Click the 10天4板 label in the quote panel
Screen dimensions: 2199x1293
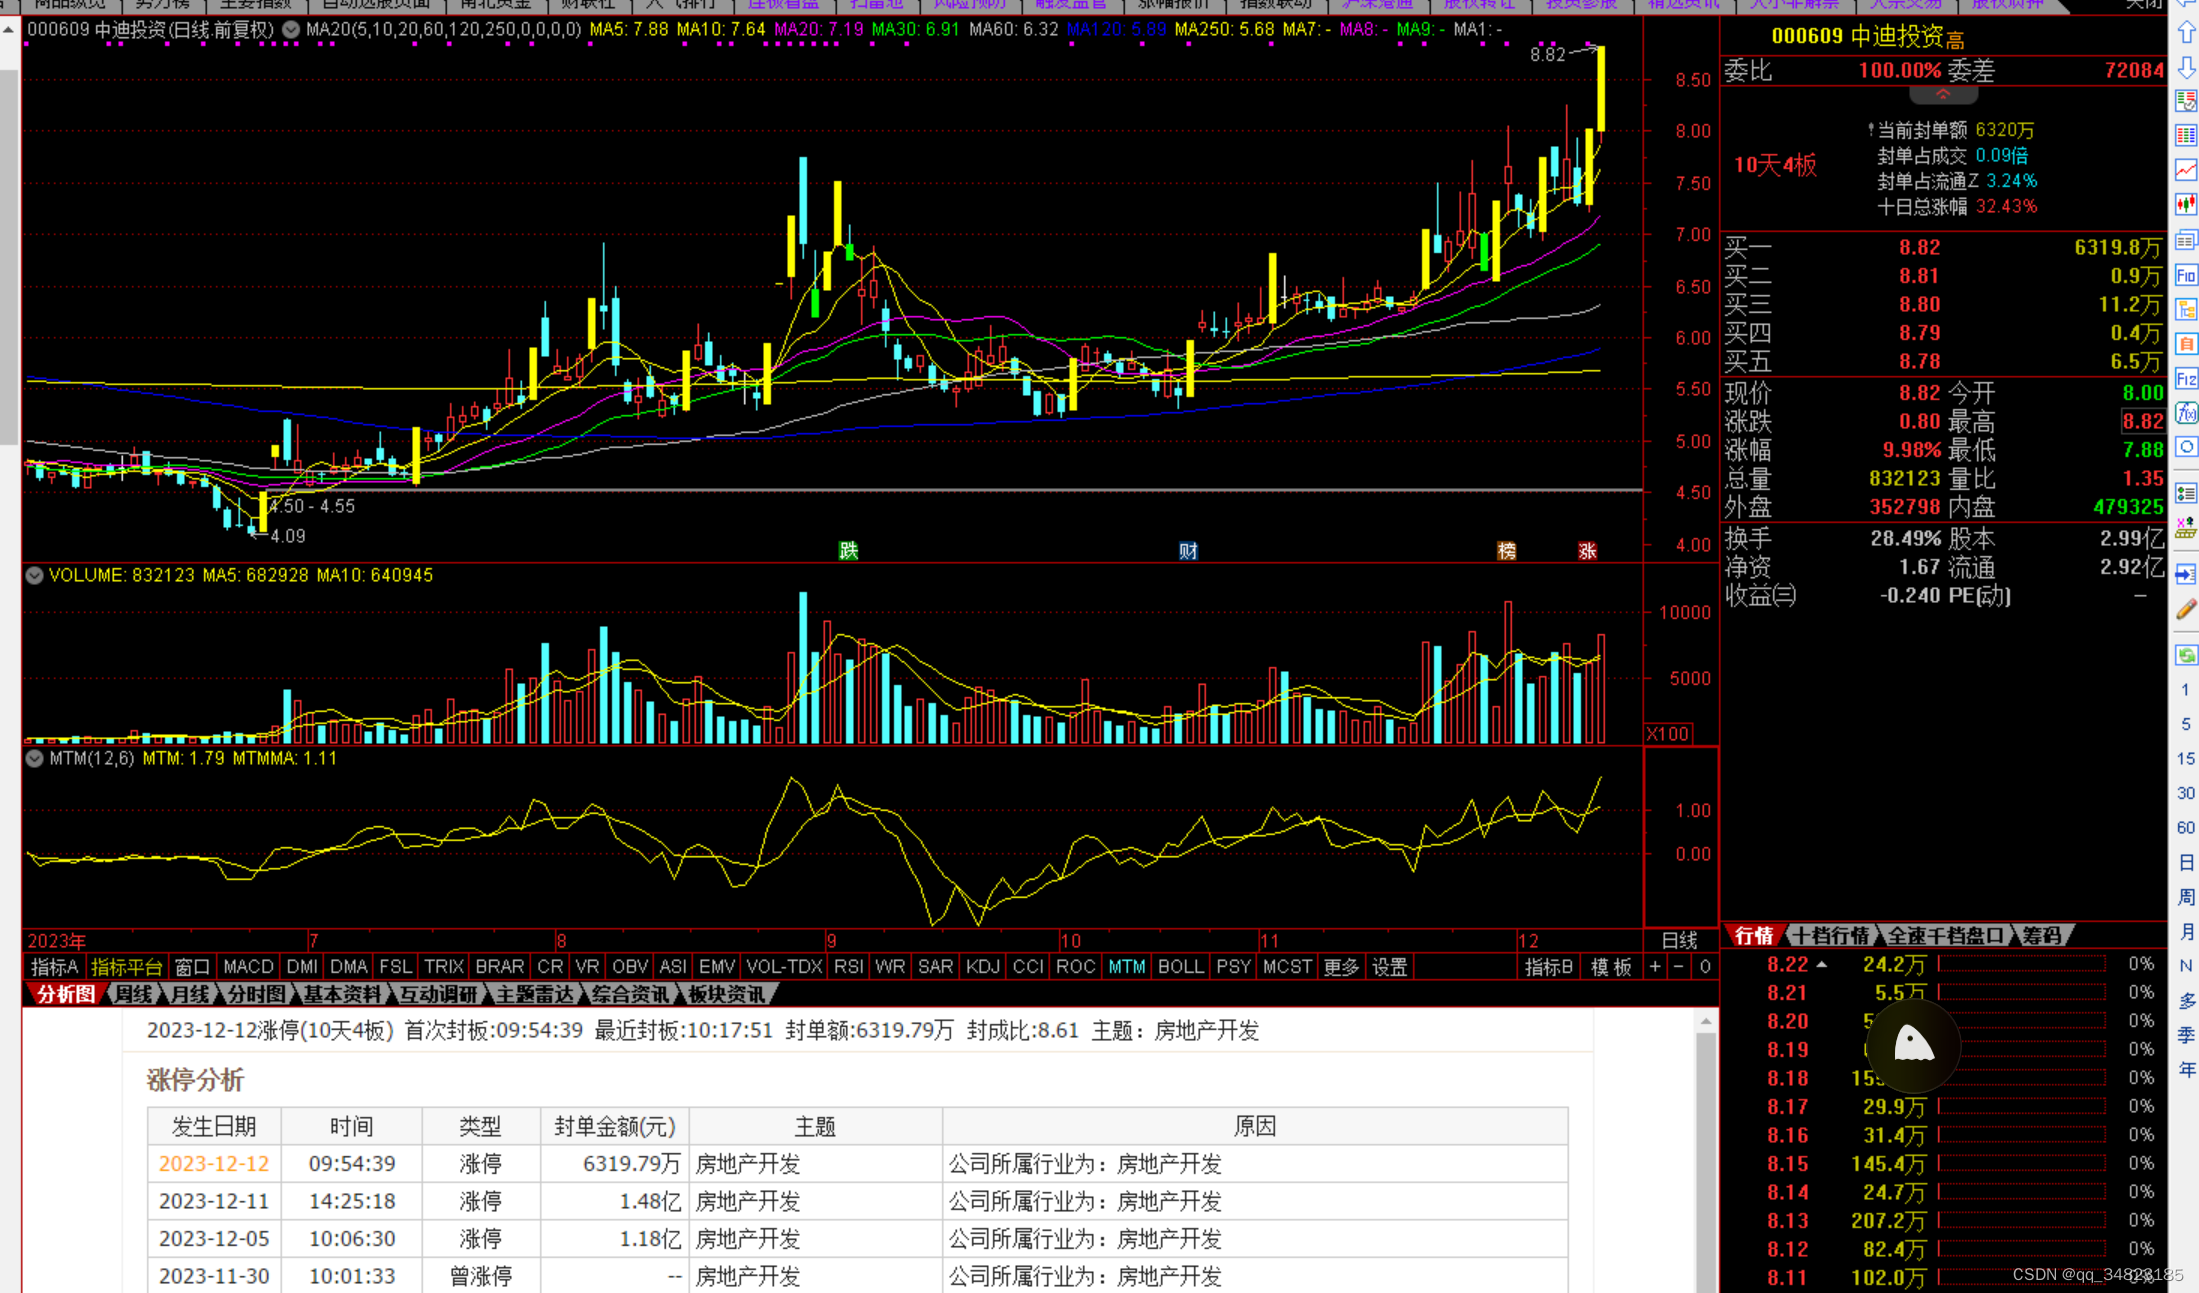point(1775,165)
